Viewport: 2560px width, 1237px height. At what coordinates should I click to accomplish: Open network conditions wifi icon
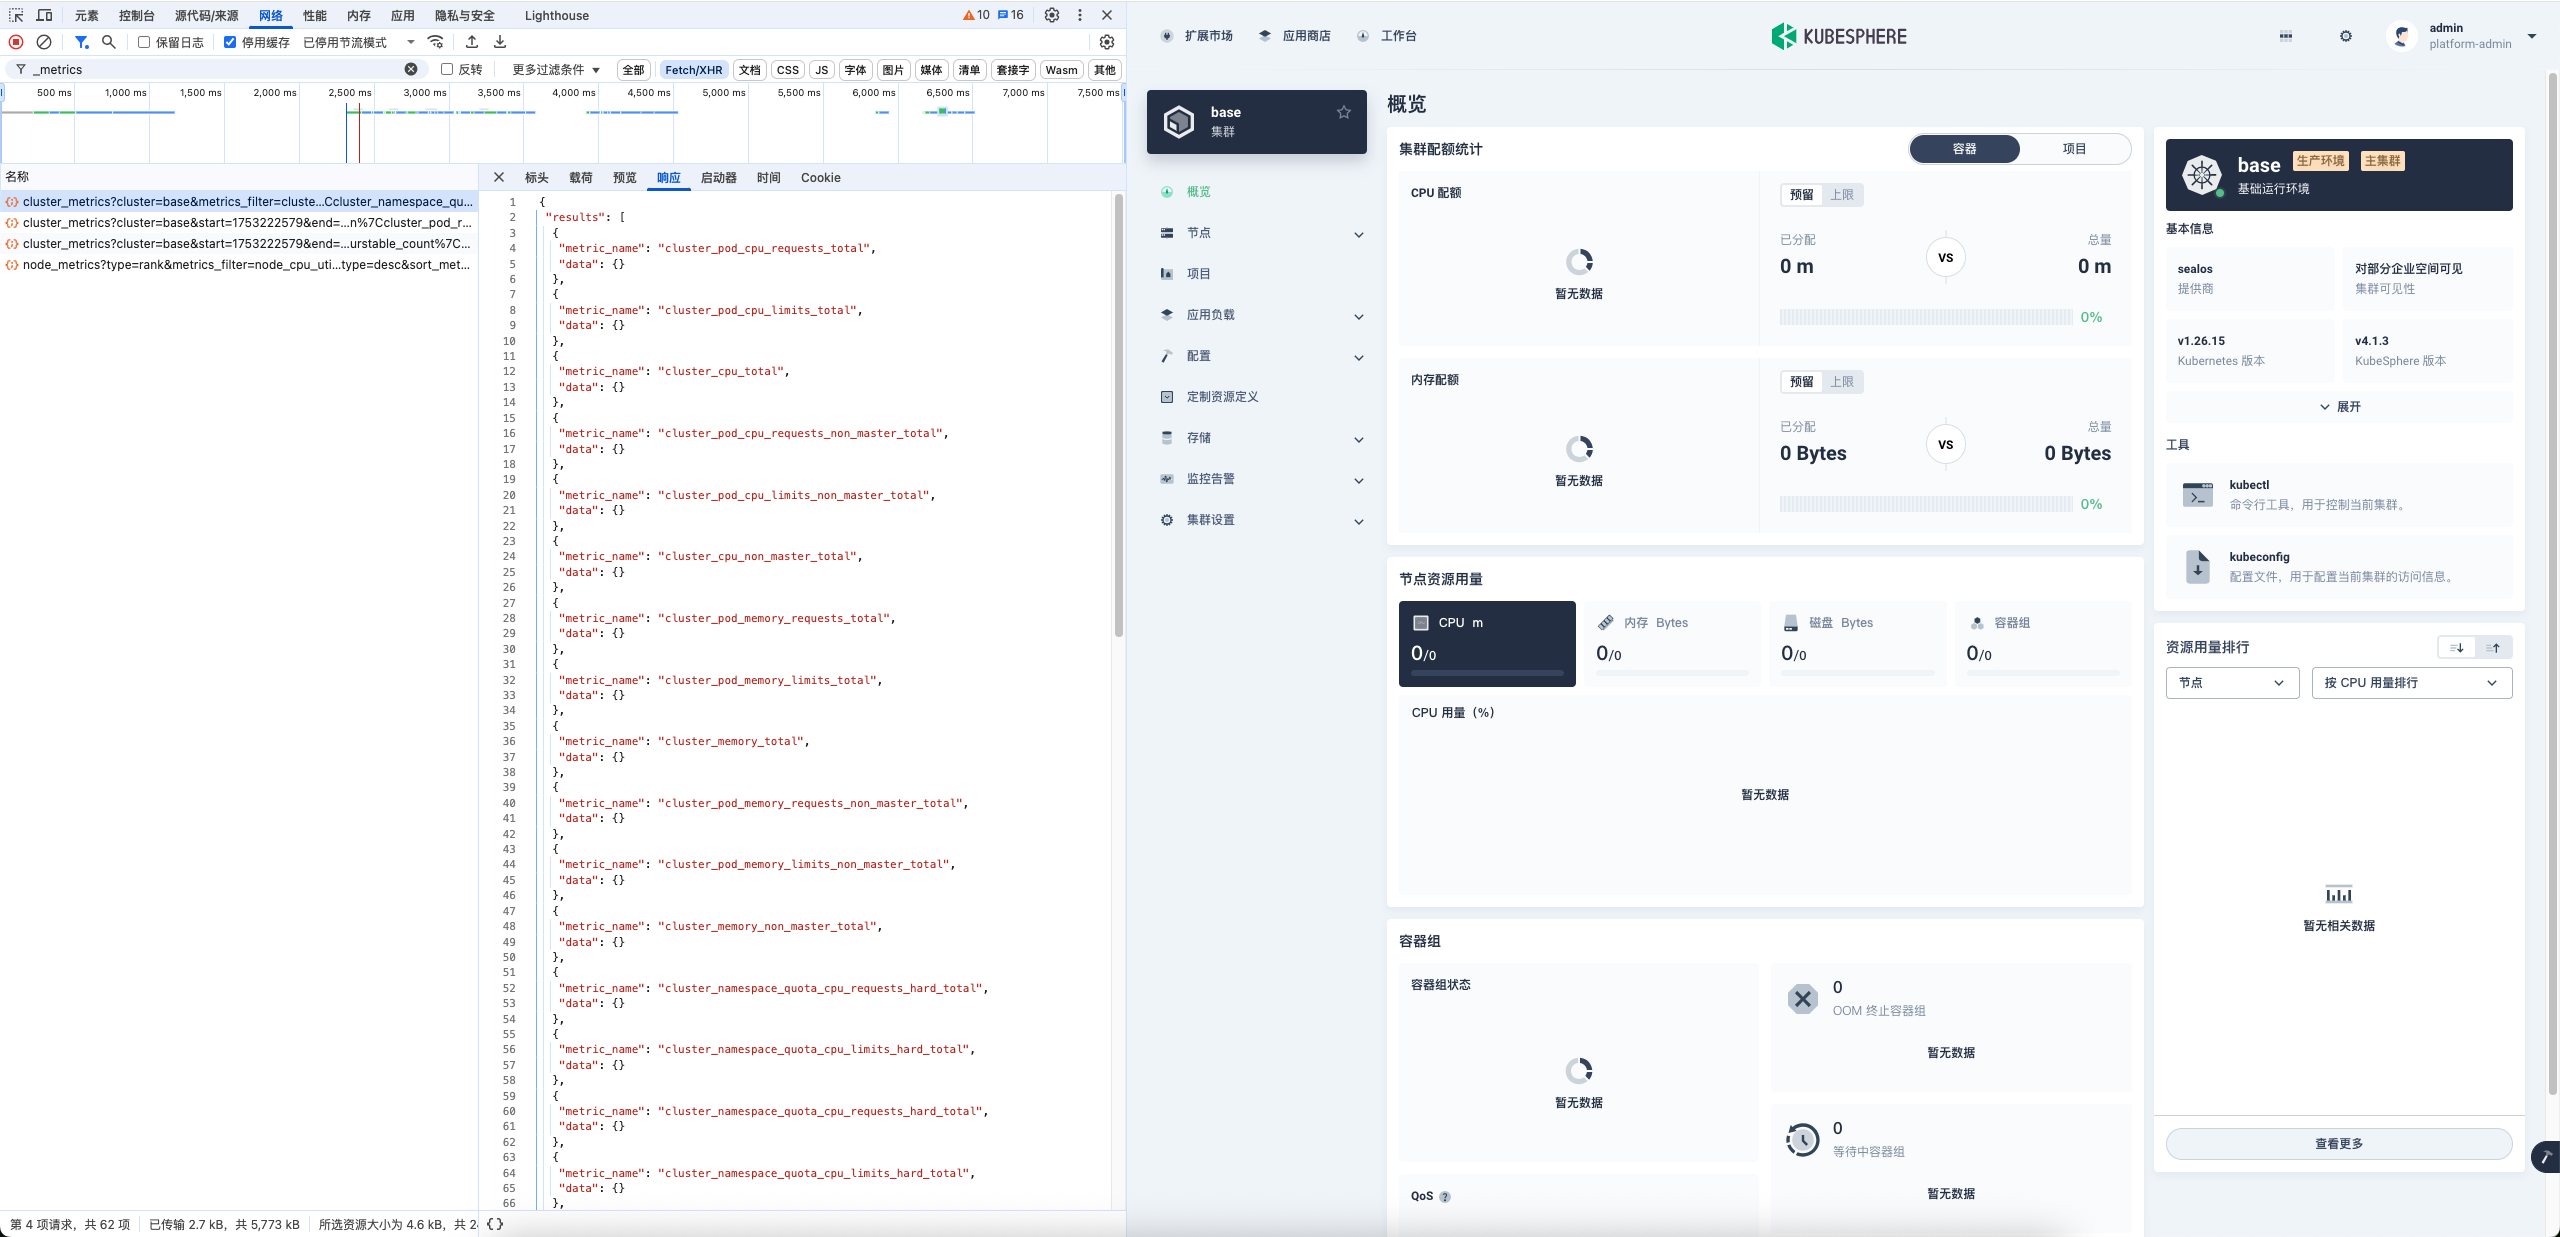click(x=436, y=42)
